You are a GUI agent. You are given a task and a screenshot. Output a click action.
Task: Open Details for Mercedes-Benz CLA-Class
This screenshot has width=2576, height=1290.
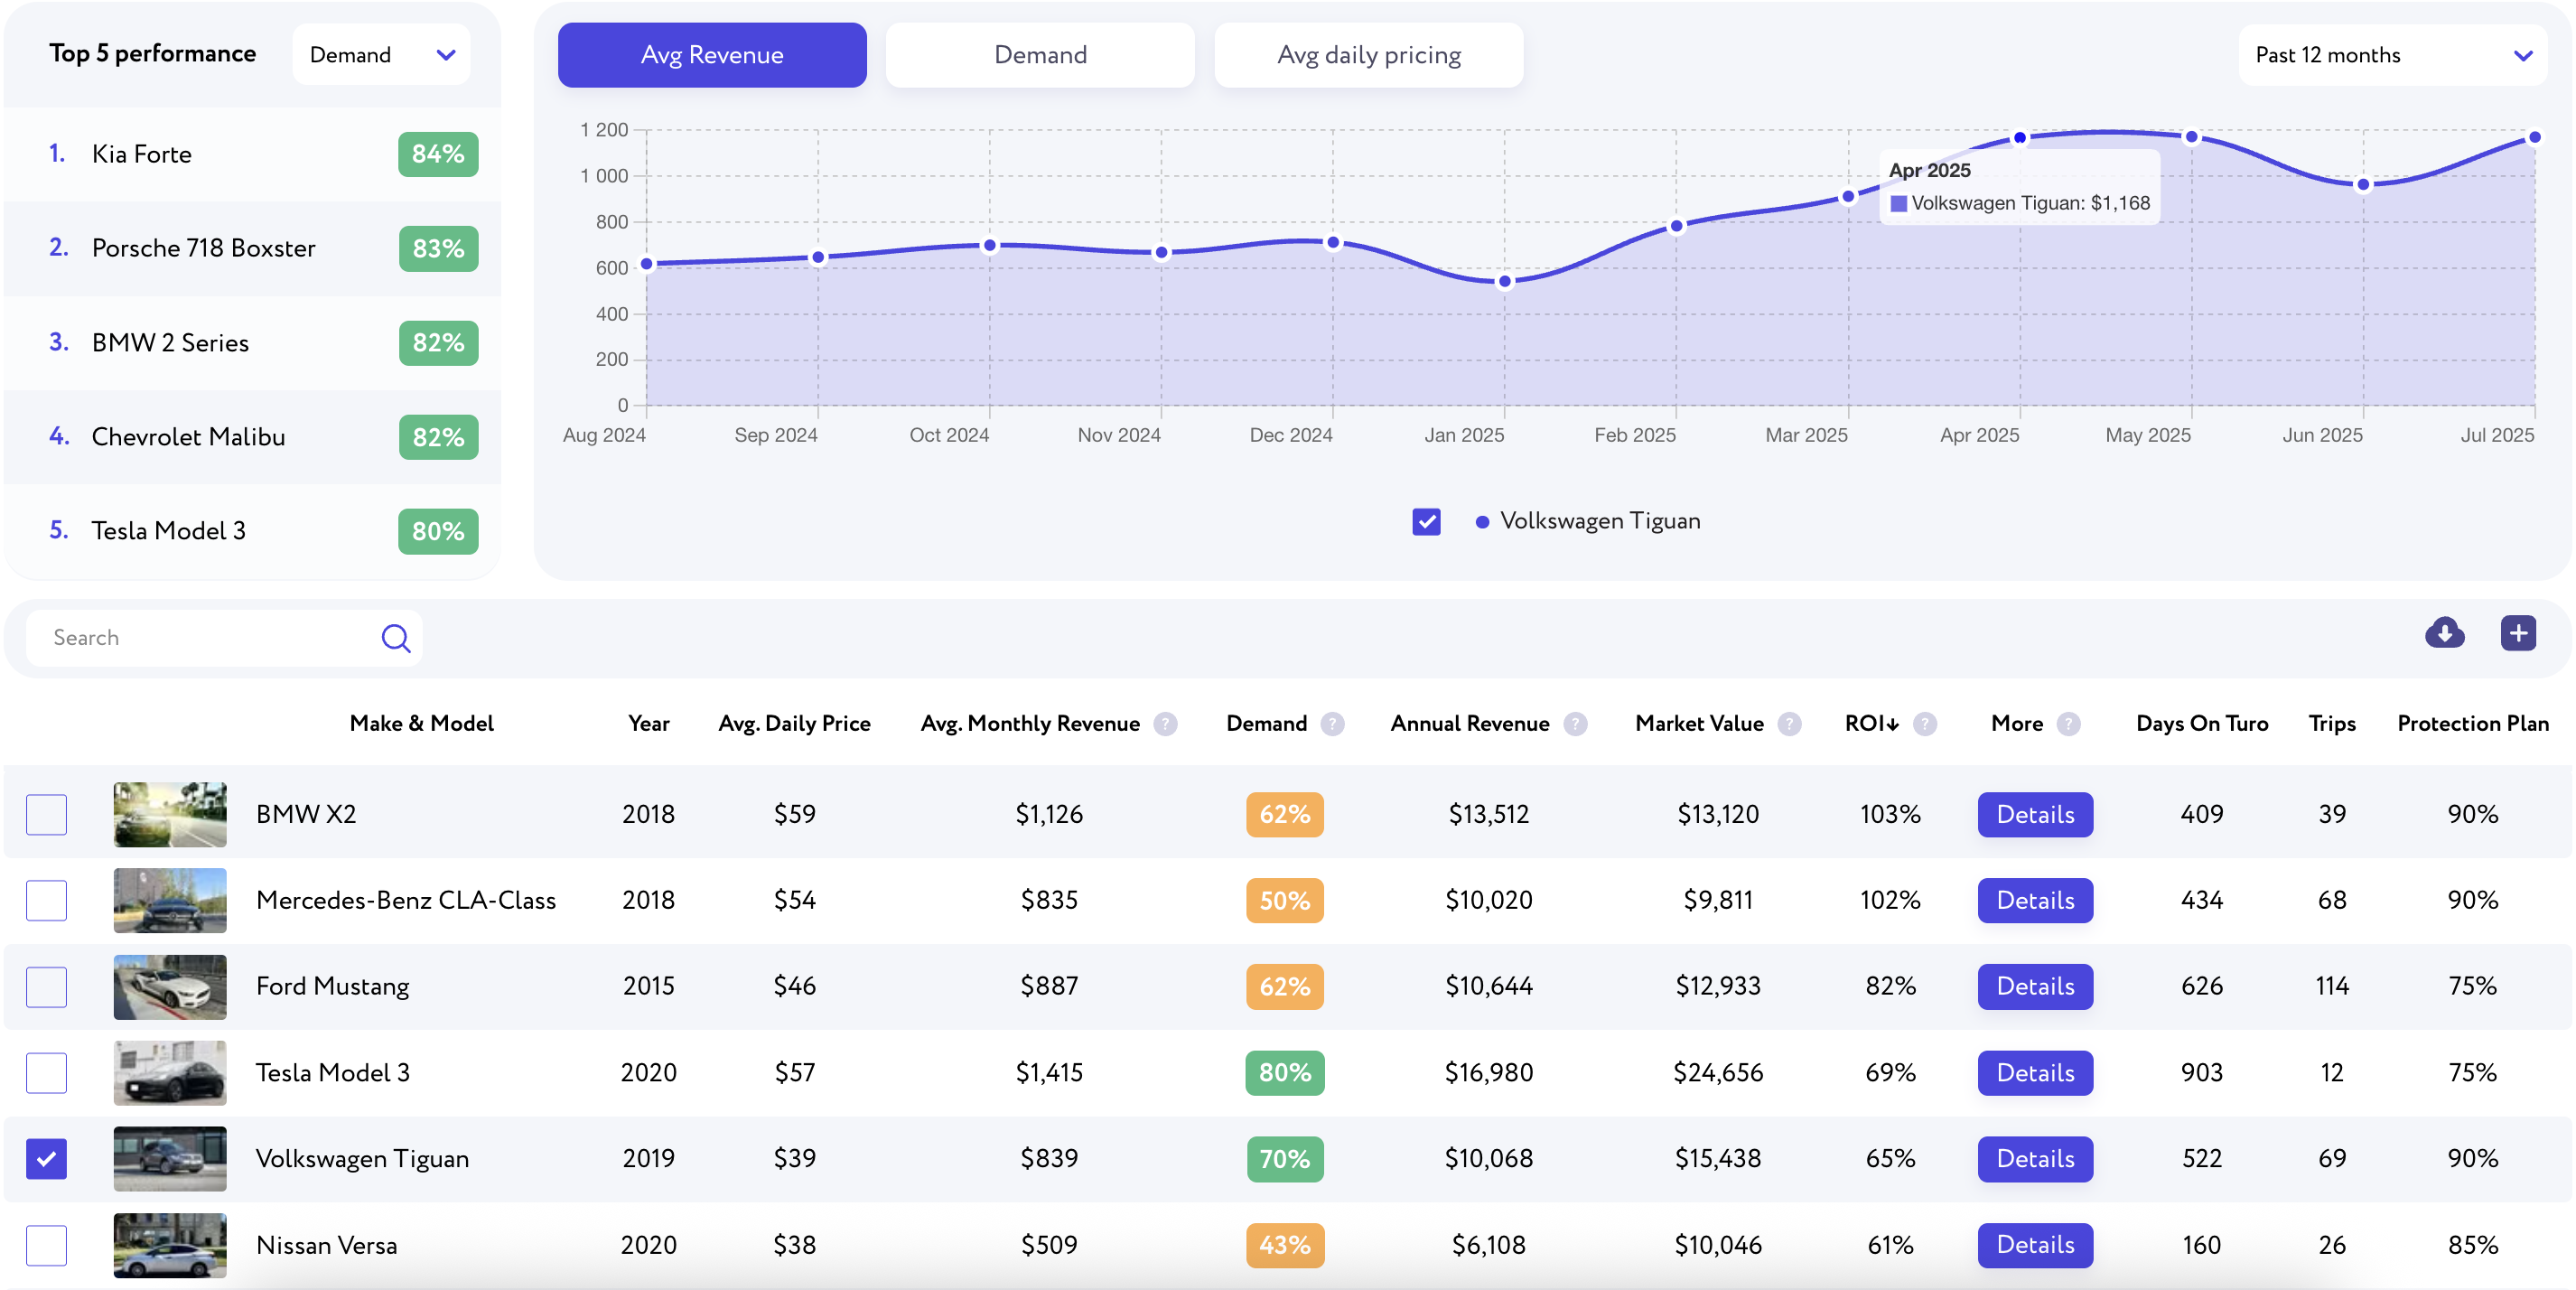pos(2035,900)
